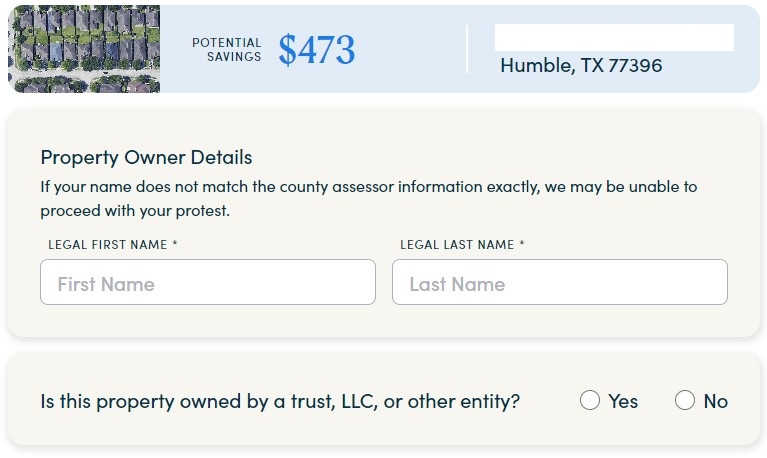
Task: Click the blank street address box
Action: click(614, 38)
